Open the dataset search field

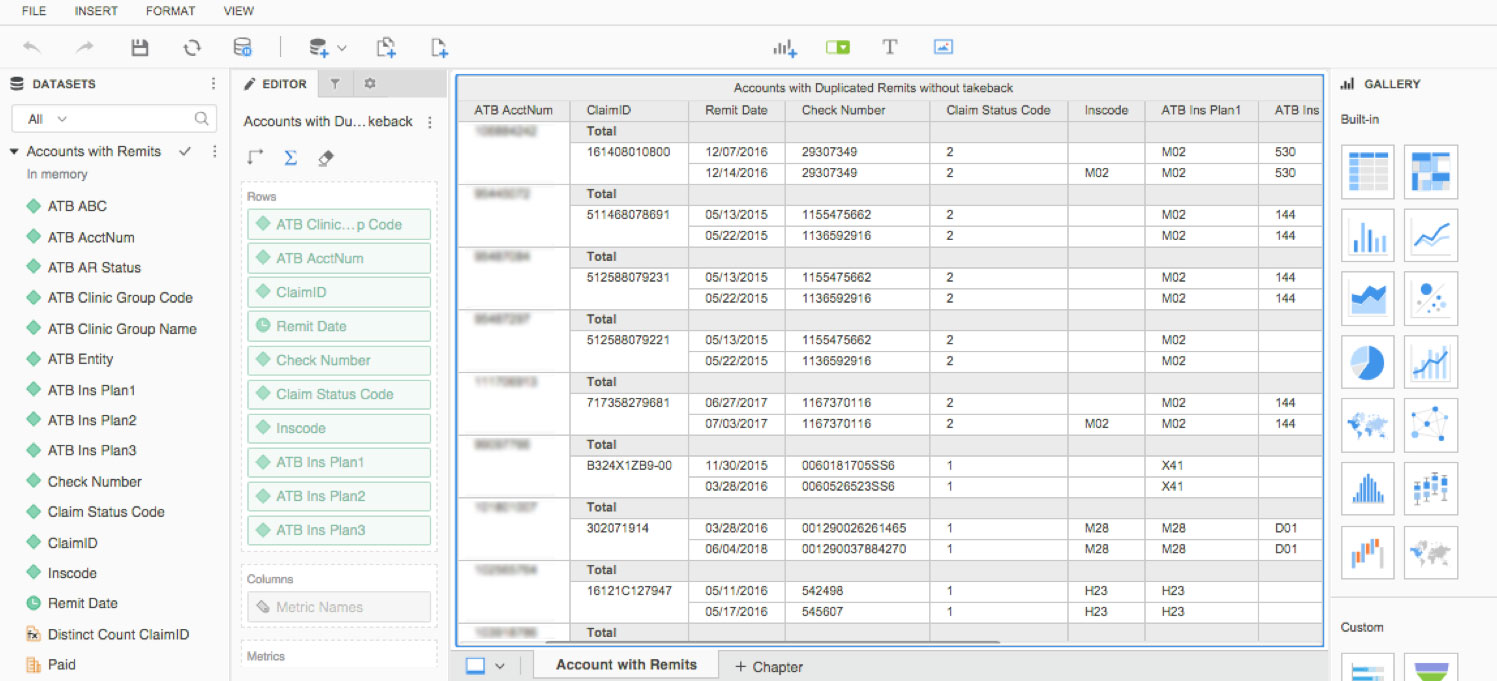202,118
